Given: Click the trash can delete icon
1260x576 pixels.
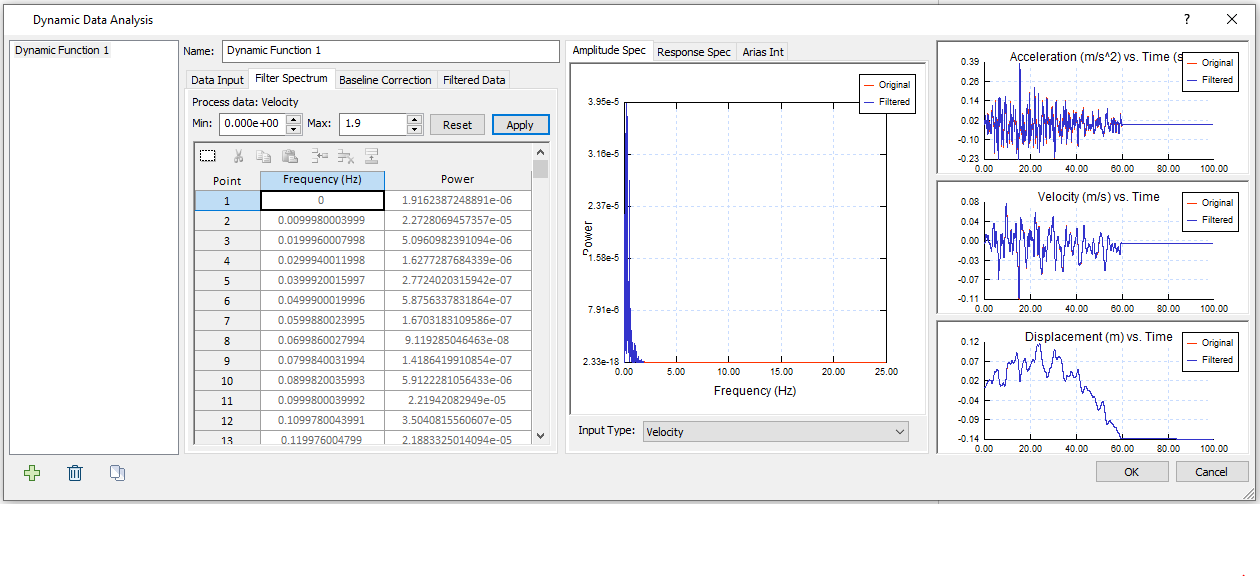Looking at the screenshot, I should coord(75,473).
